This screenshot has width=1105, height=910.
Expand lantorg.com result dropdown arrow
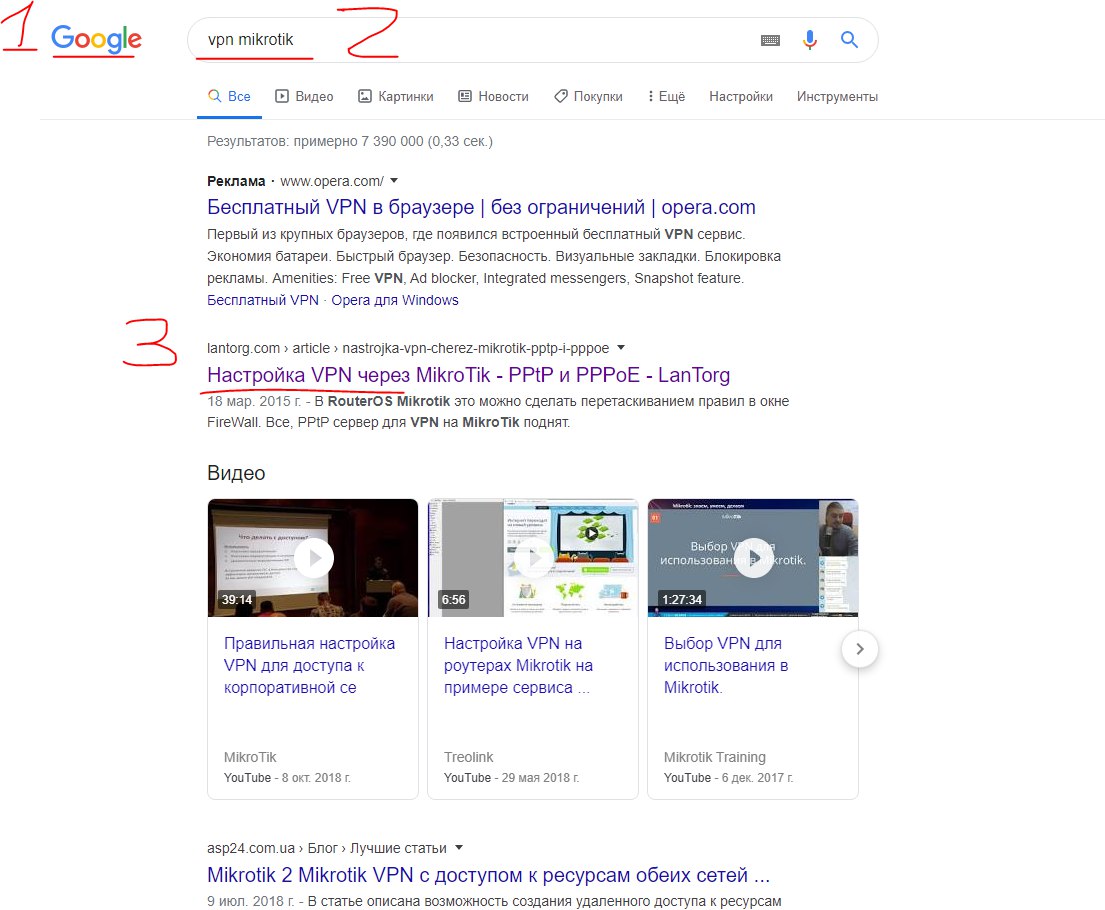621,348
